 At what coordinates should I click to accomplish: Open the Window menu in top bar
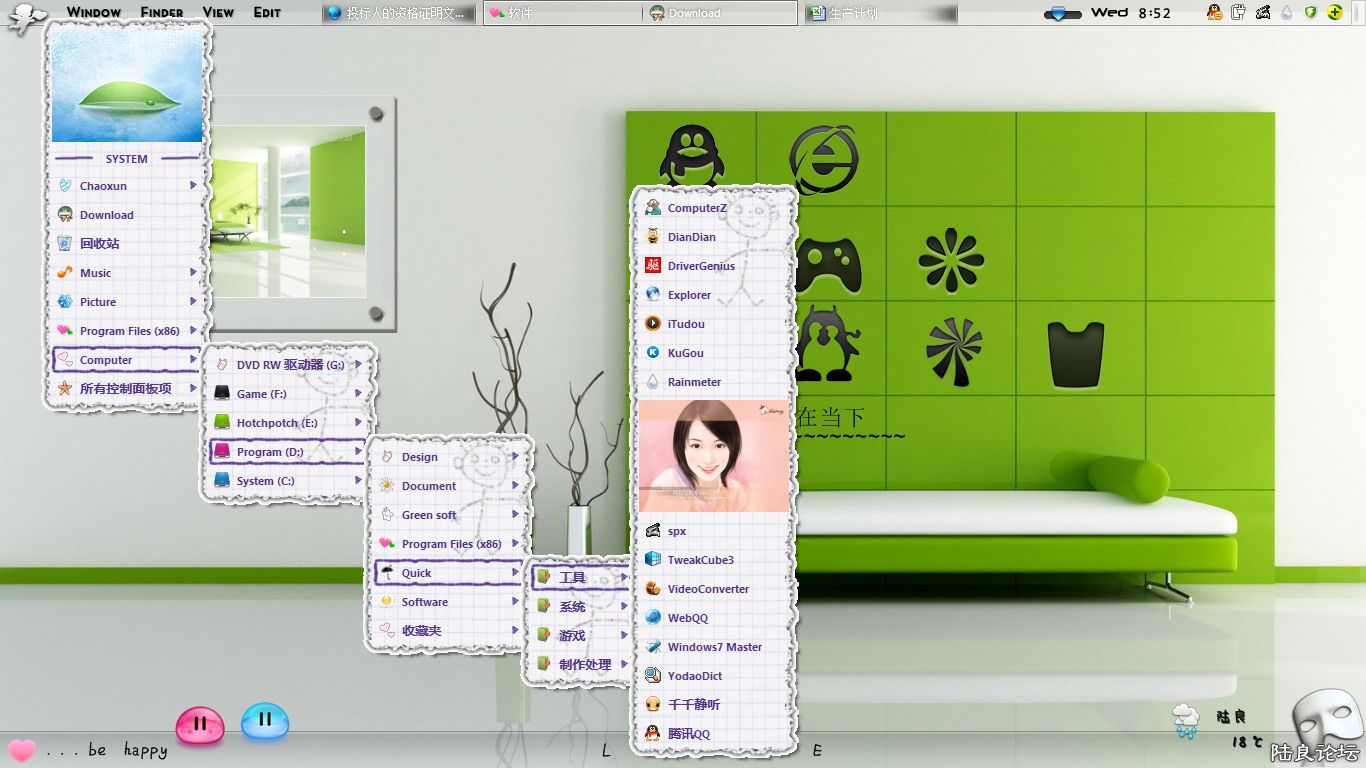click(94, 12)
